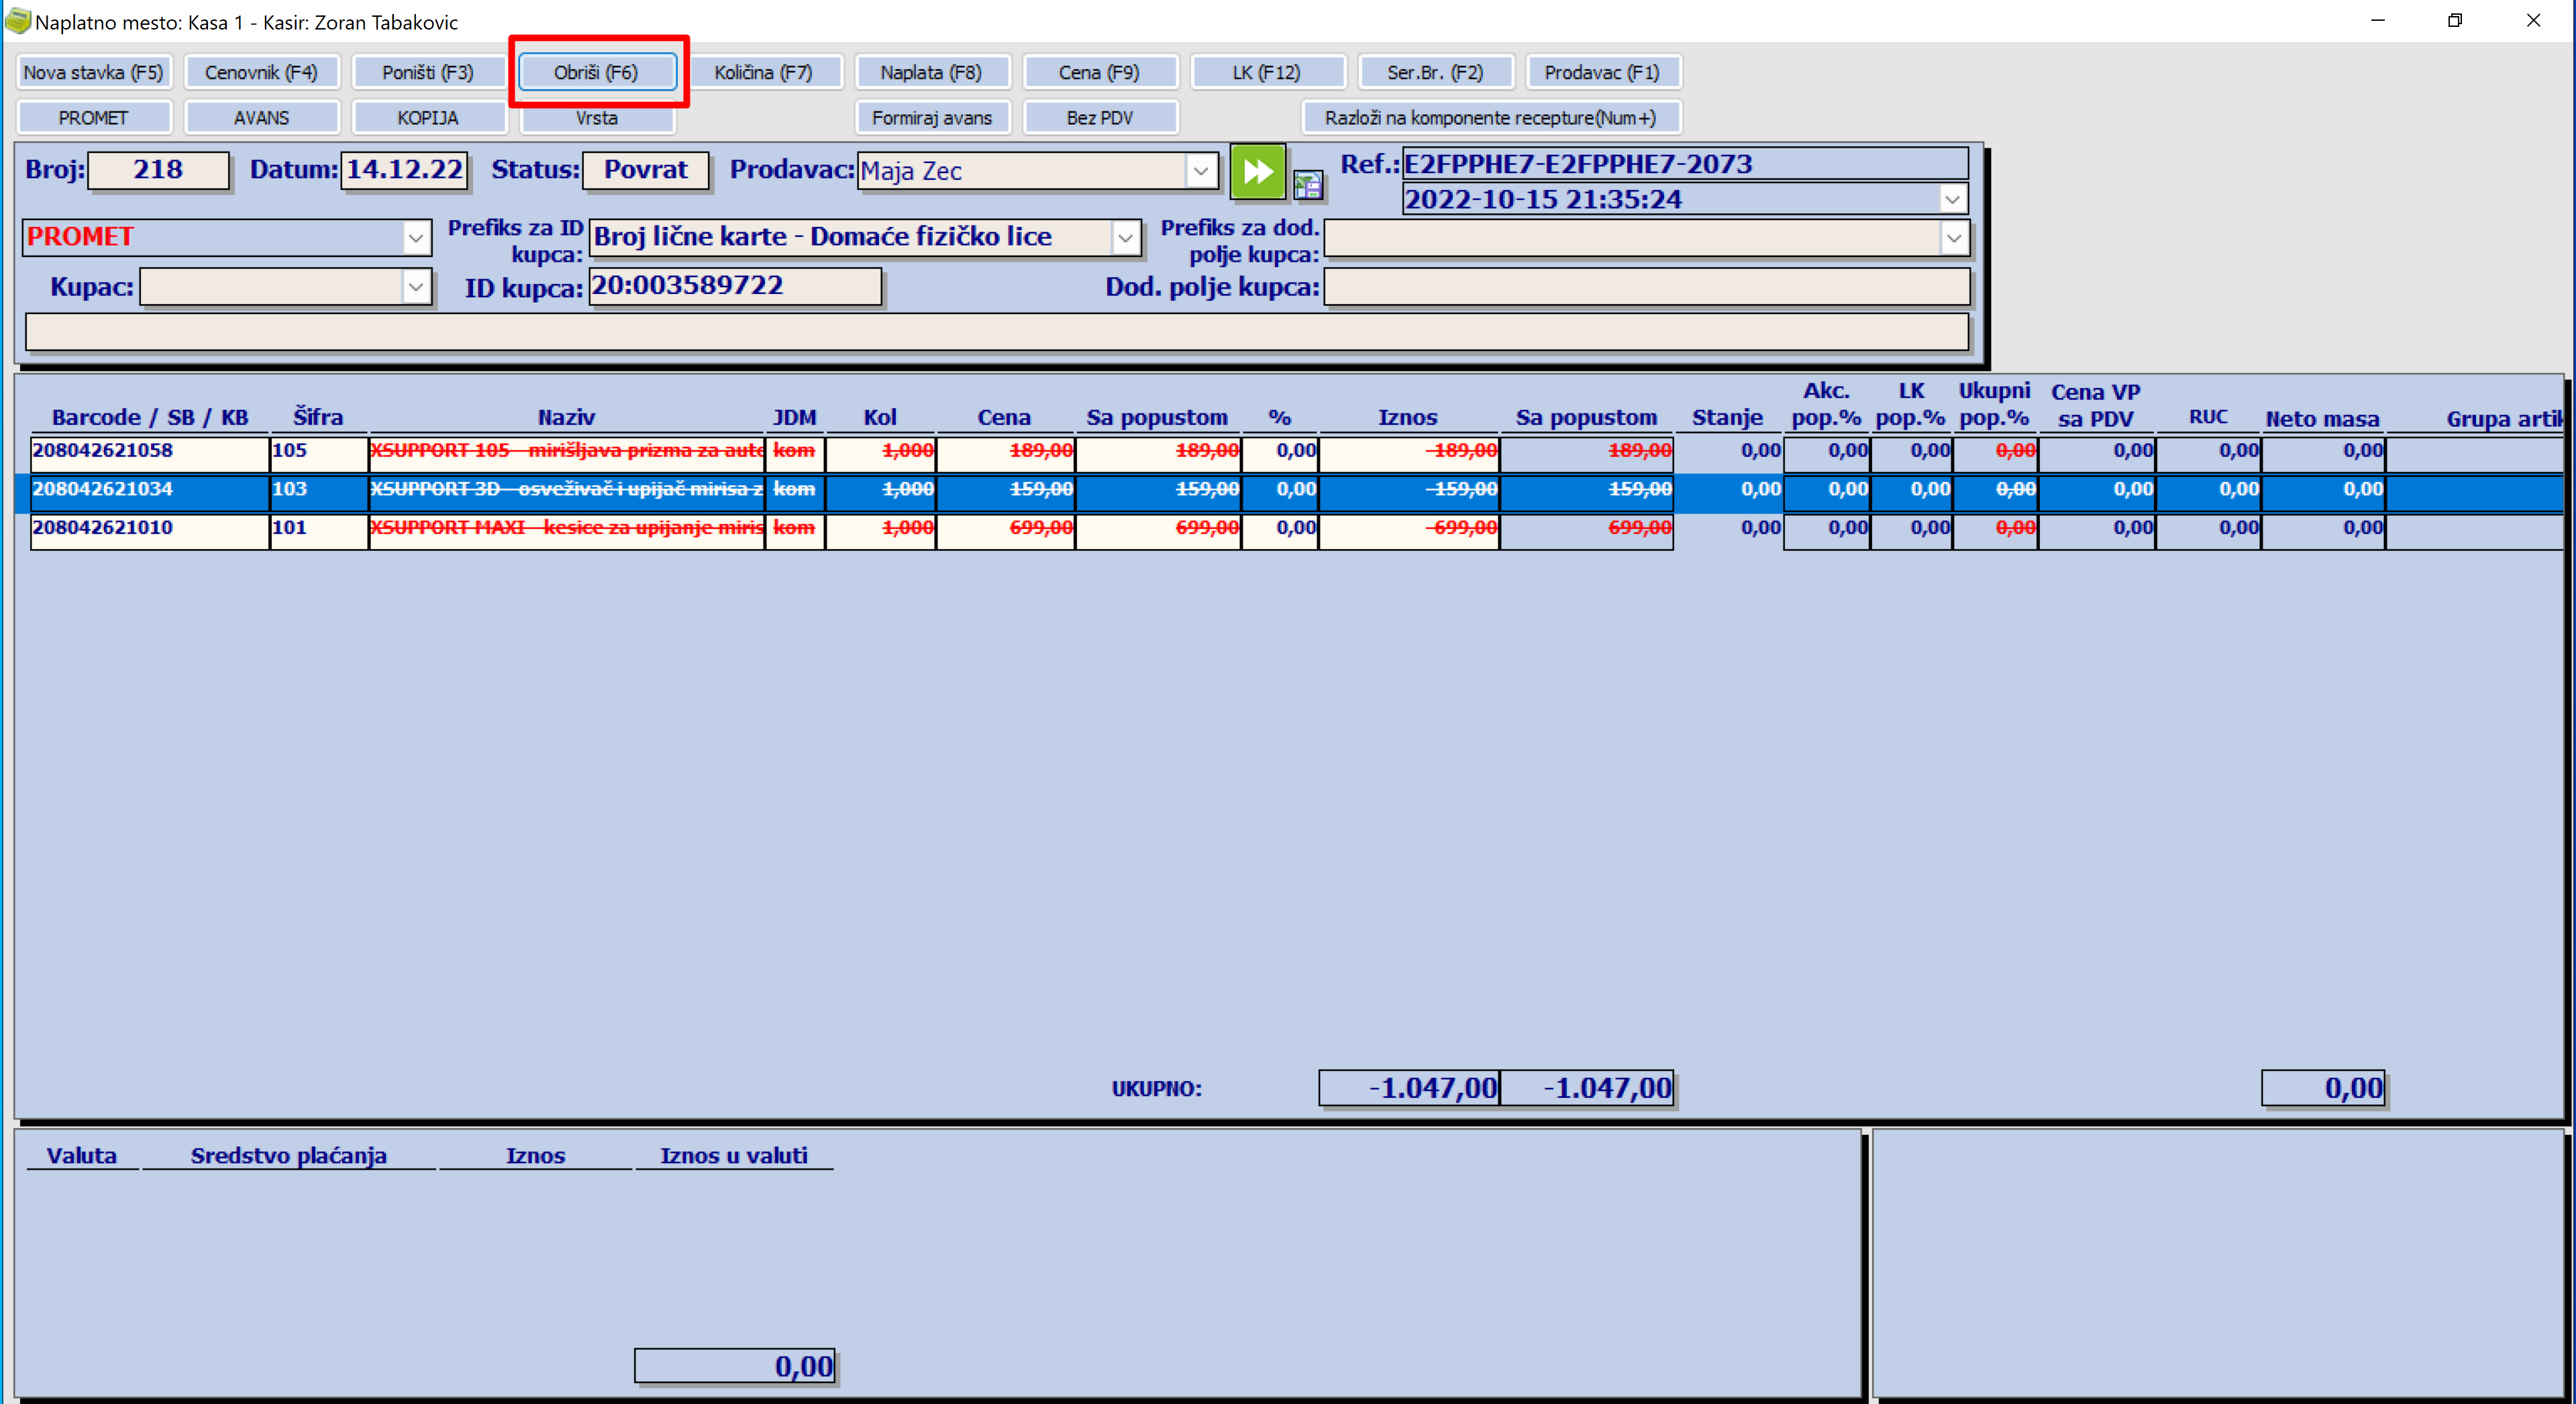Click UKUPNO total field -1.047,00 under Iznos
Image resolution: width=2576 pixels, height=1404 pixels.
coord(1409,1088)
